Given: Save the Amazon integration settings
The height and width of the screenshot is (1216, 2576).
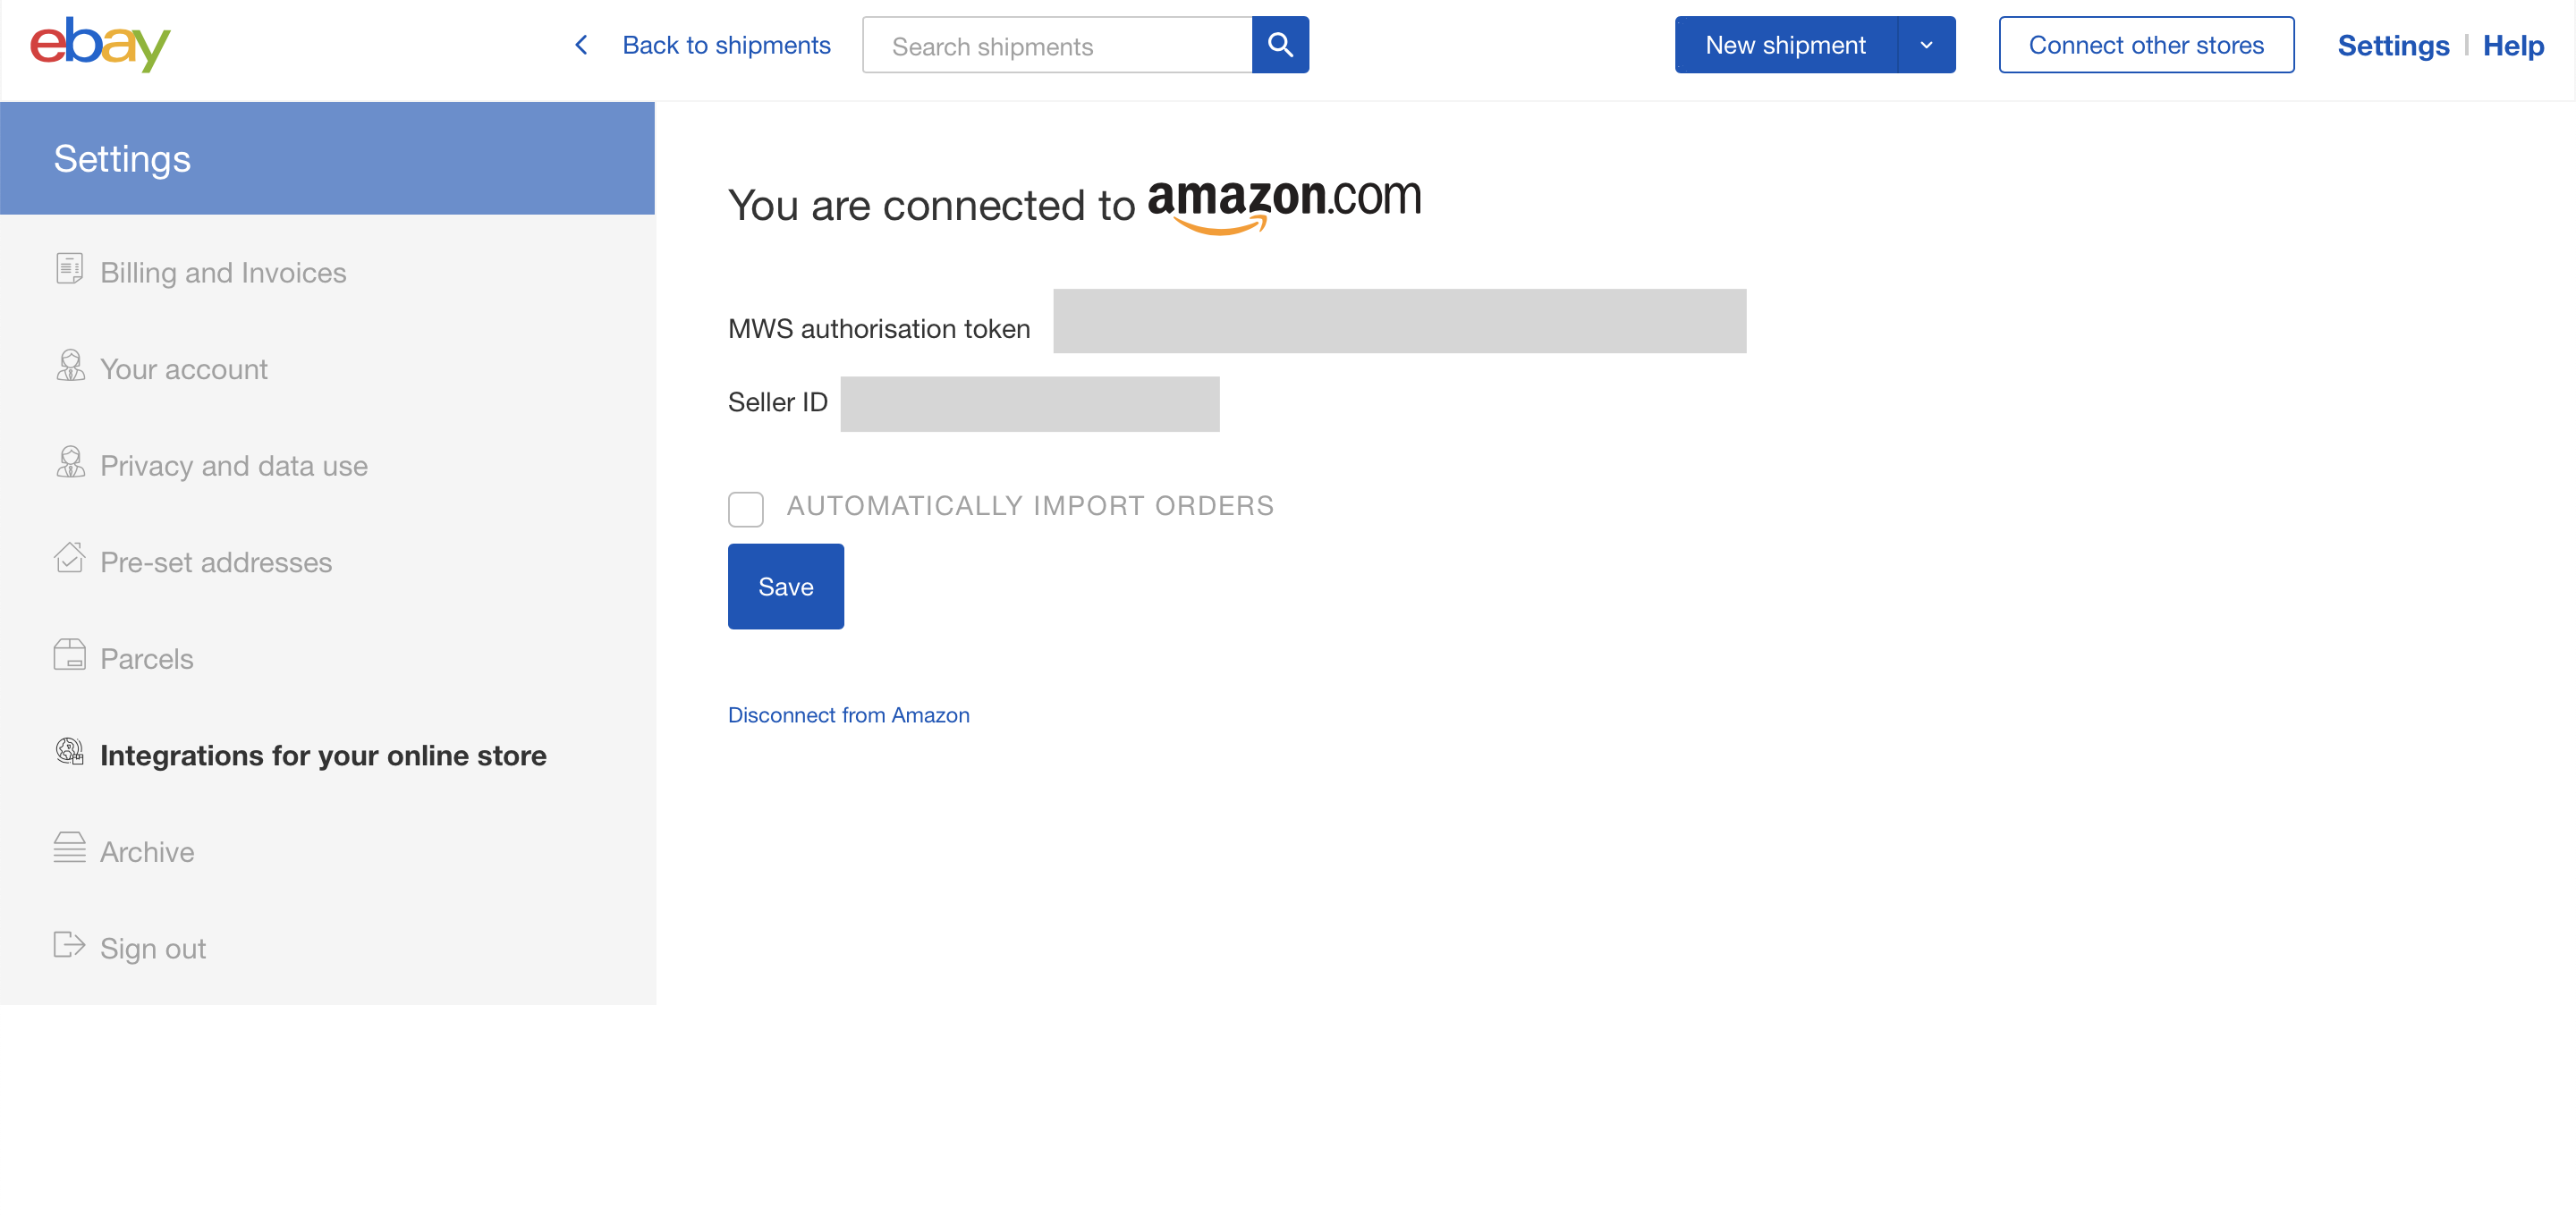Looking at the screenshot, I should (786, 586).
